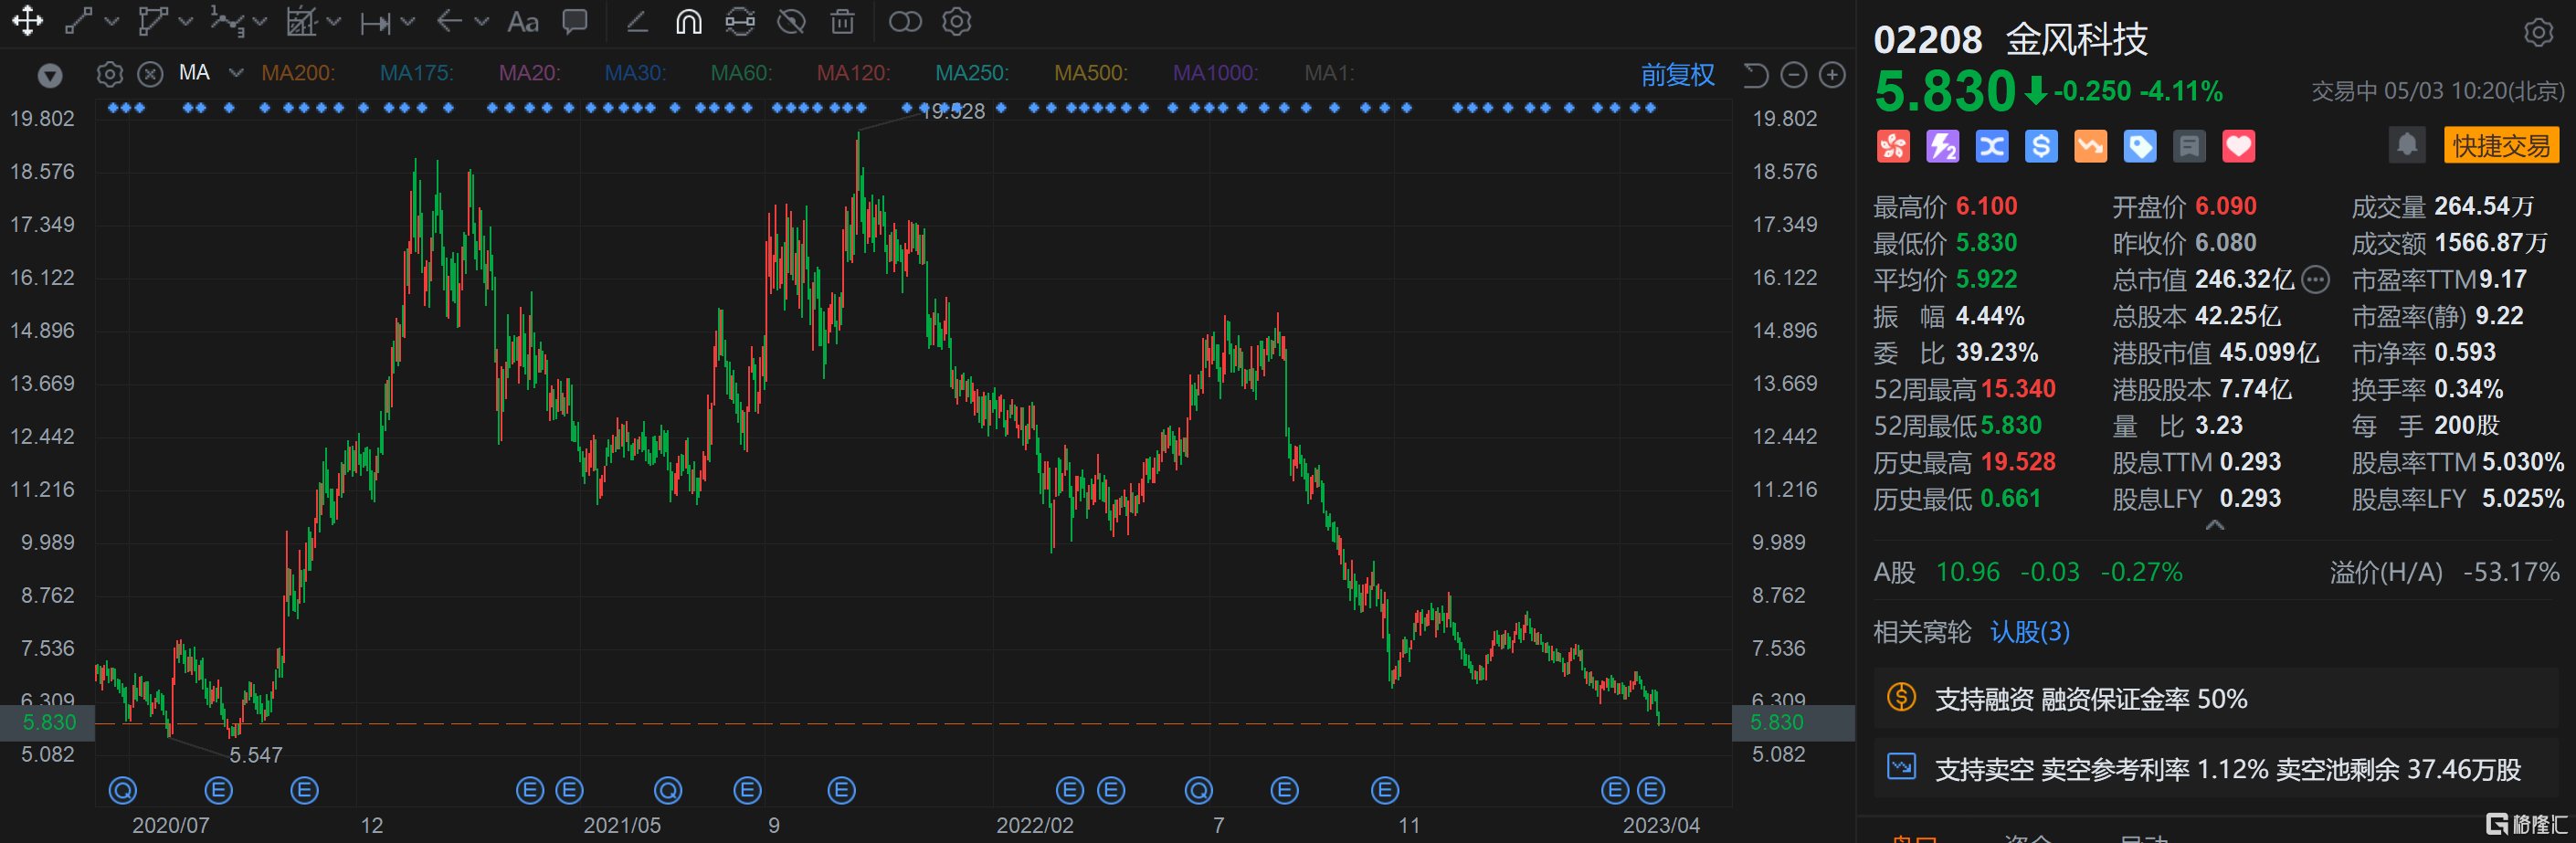Open MA indicator settings gear
Image resolution: width=2576 pixels, height=843 pixels.
point(110,74)
